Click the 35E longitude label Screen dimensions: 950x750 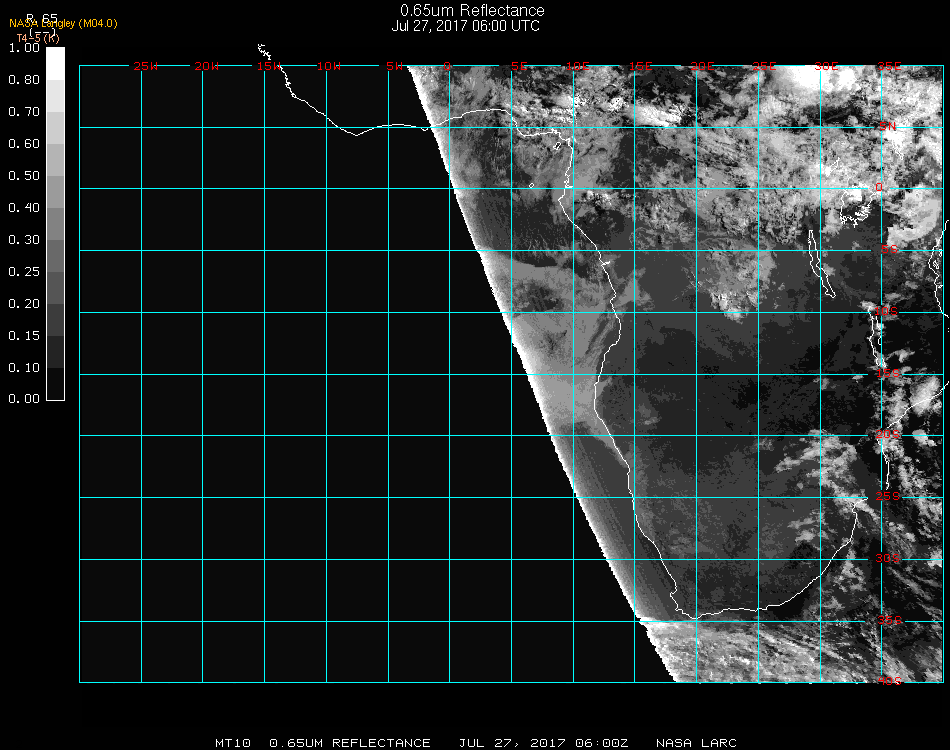point(889,66)
